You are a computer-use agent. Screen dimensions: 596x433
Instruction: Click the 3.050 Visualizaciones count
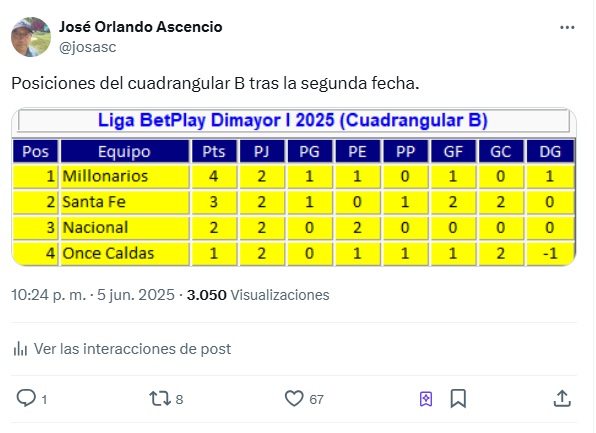(x=258, y=295)
